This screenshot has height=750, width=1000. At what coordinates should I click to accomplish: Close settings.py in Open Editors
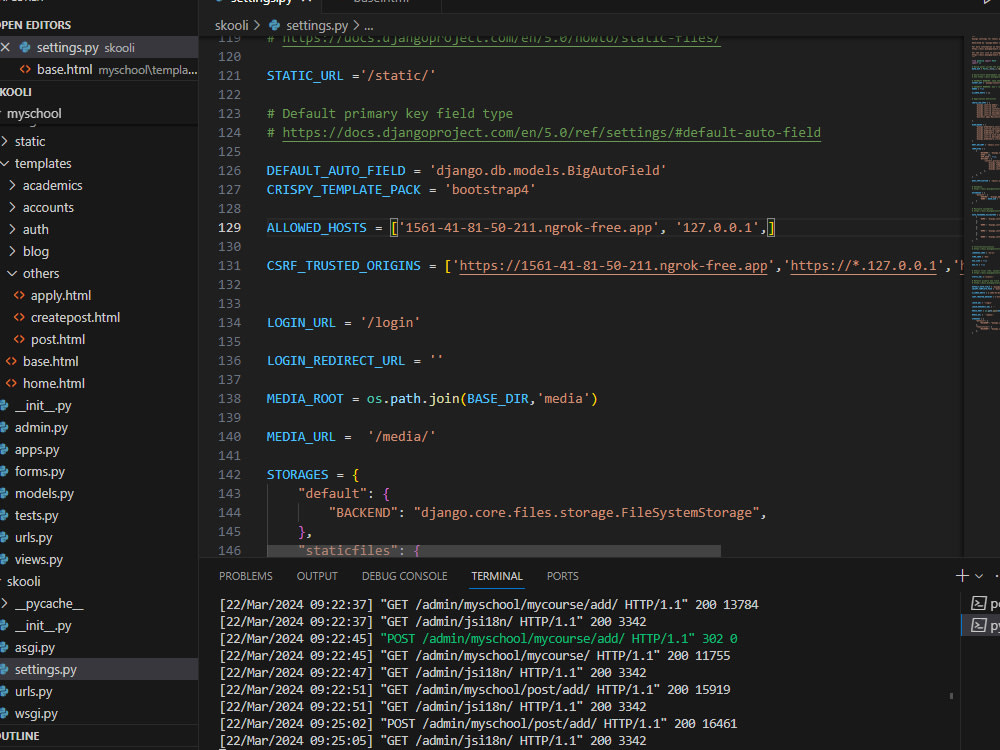pyautogui.click(x=6, y=47)
